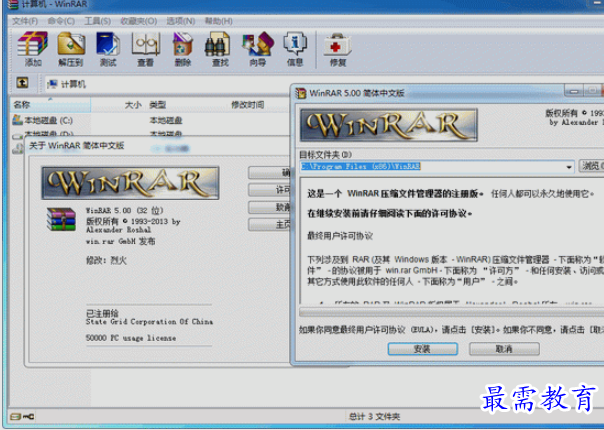Click the main WinRAR window title icon

[x=13, y=5]
